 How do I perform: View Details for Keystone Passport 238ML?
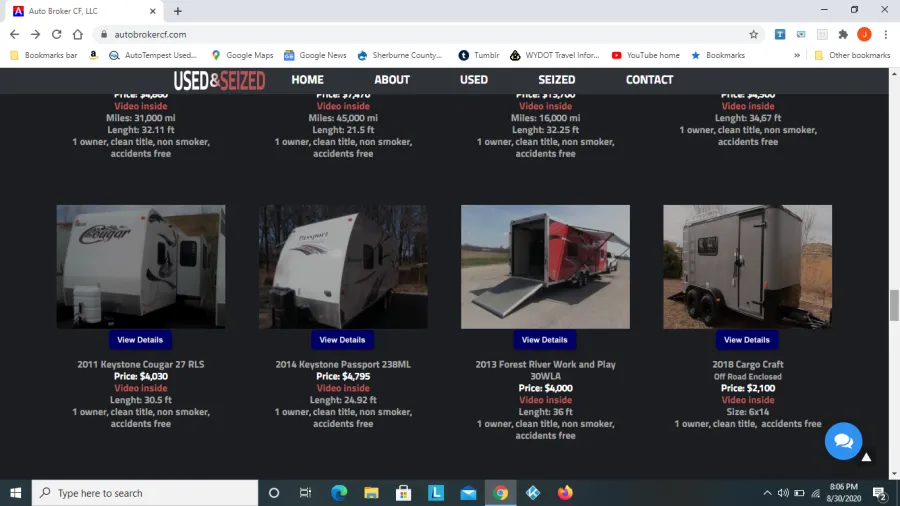(x=342, y=340)
